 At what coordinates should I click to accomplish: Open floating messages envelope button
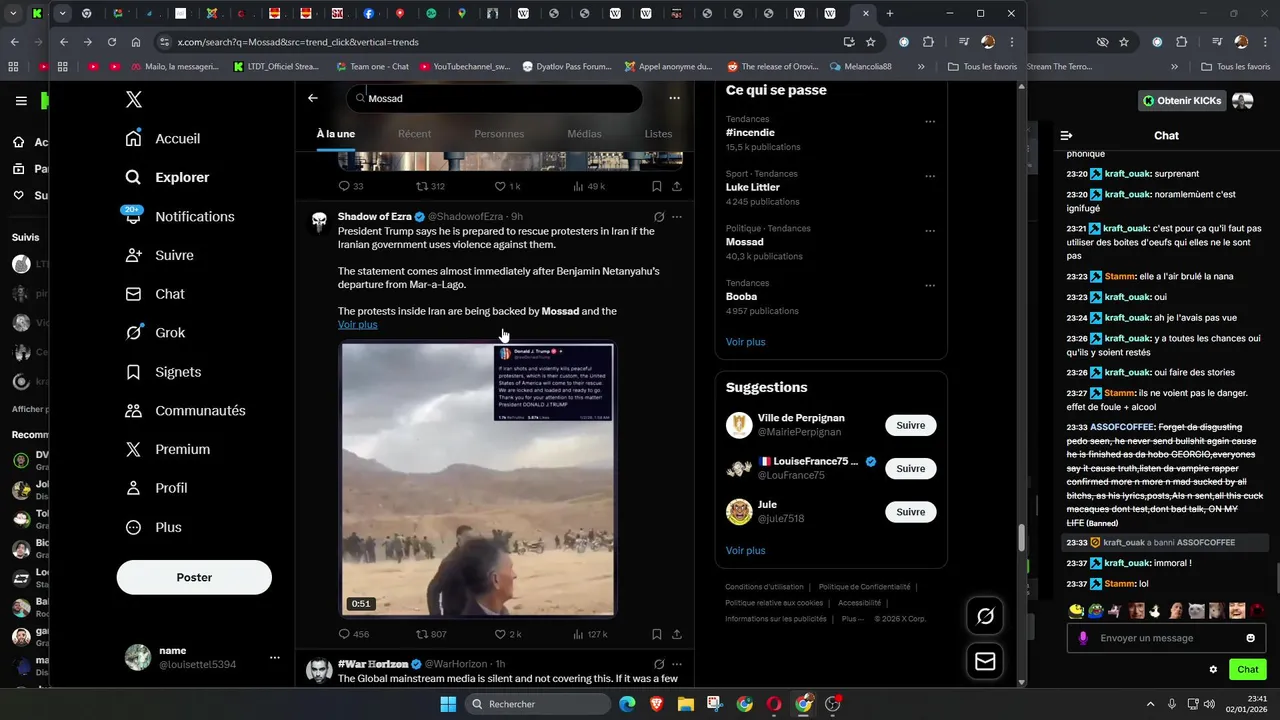(x=985, y=662)
